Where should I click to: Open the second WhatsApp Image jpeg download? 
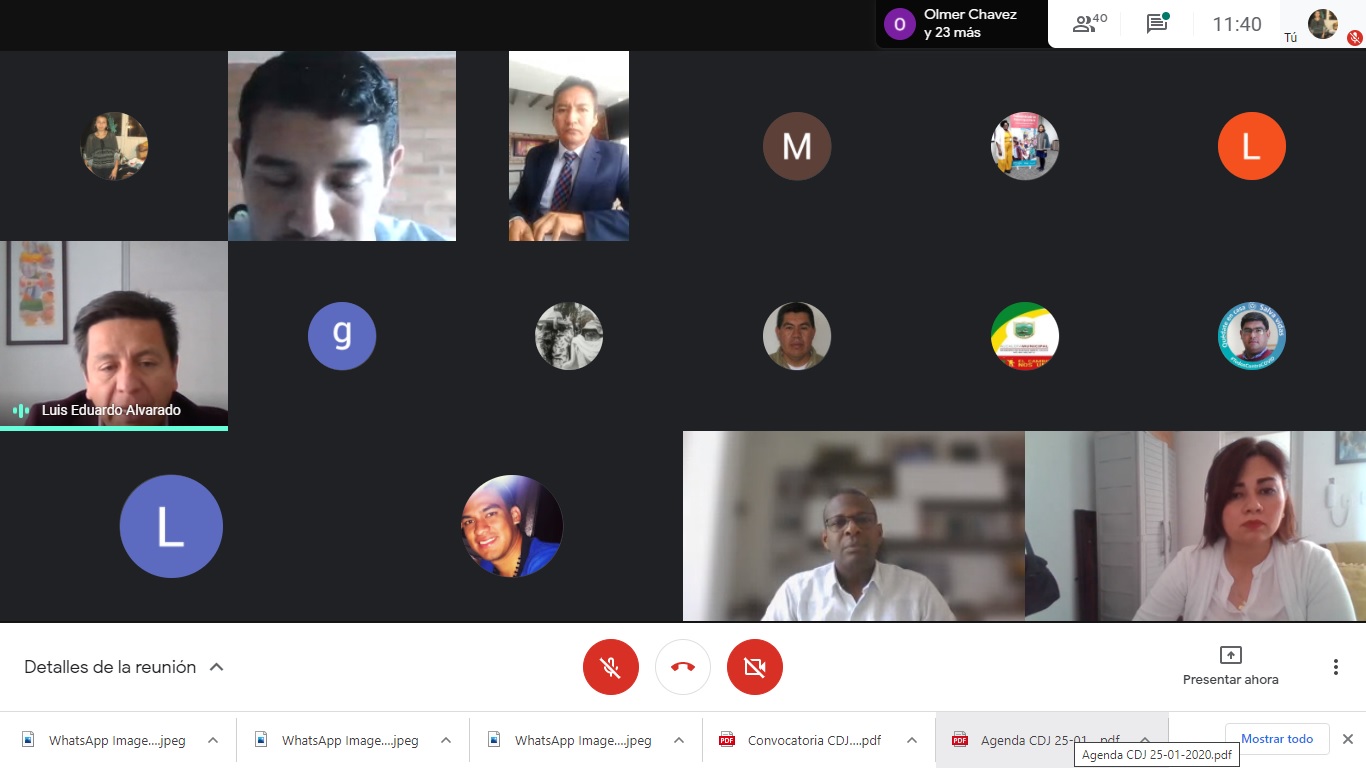(x=337, y=740)
